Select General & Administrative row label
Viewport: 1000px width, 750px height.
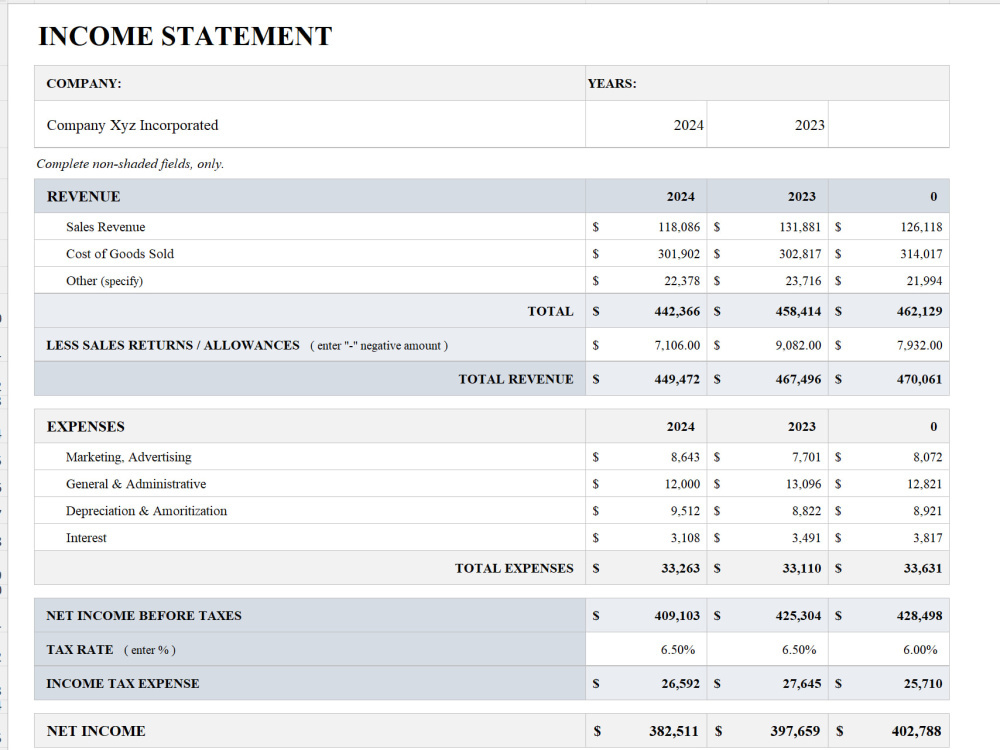tap(136, 484)
